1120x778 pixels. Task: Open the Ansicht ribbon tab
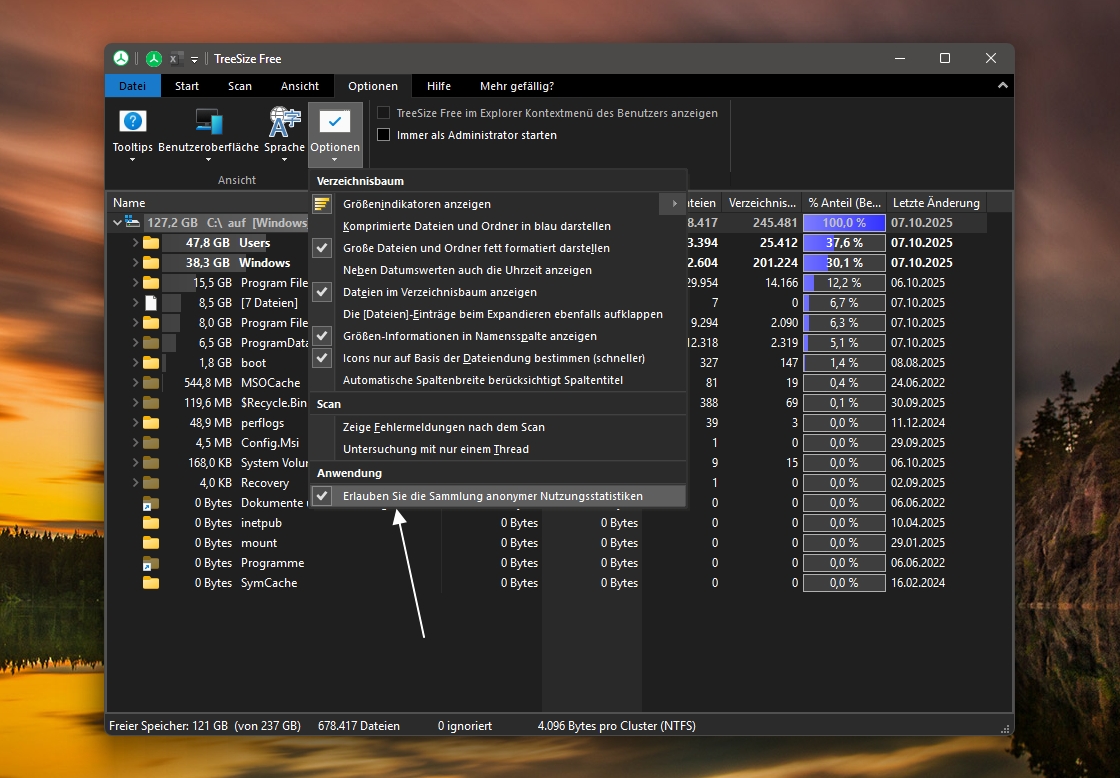point(300,86)
